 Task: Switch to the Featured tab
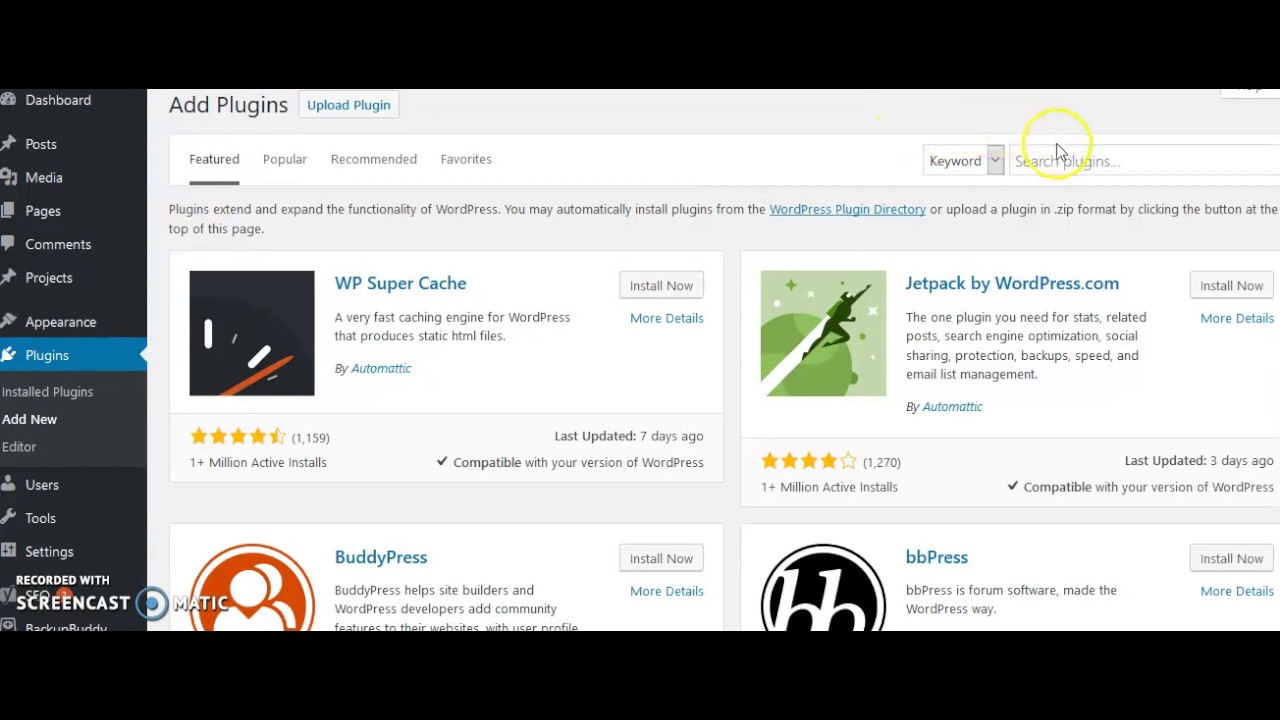point(214,159)
